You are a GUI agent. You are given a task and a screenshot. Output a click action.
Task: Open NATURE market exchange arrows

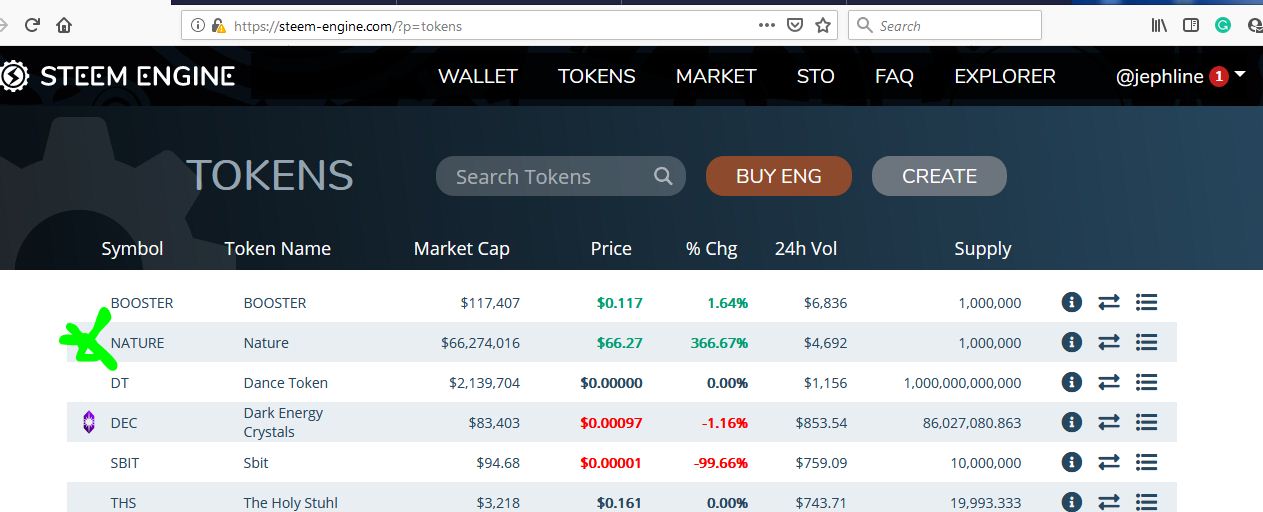[x=1108, y=342]
